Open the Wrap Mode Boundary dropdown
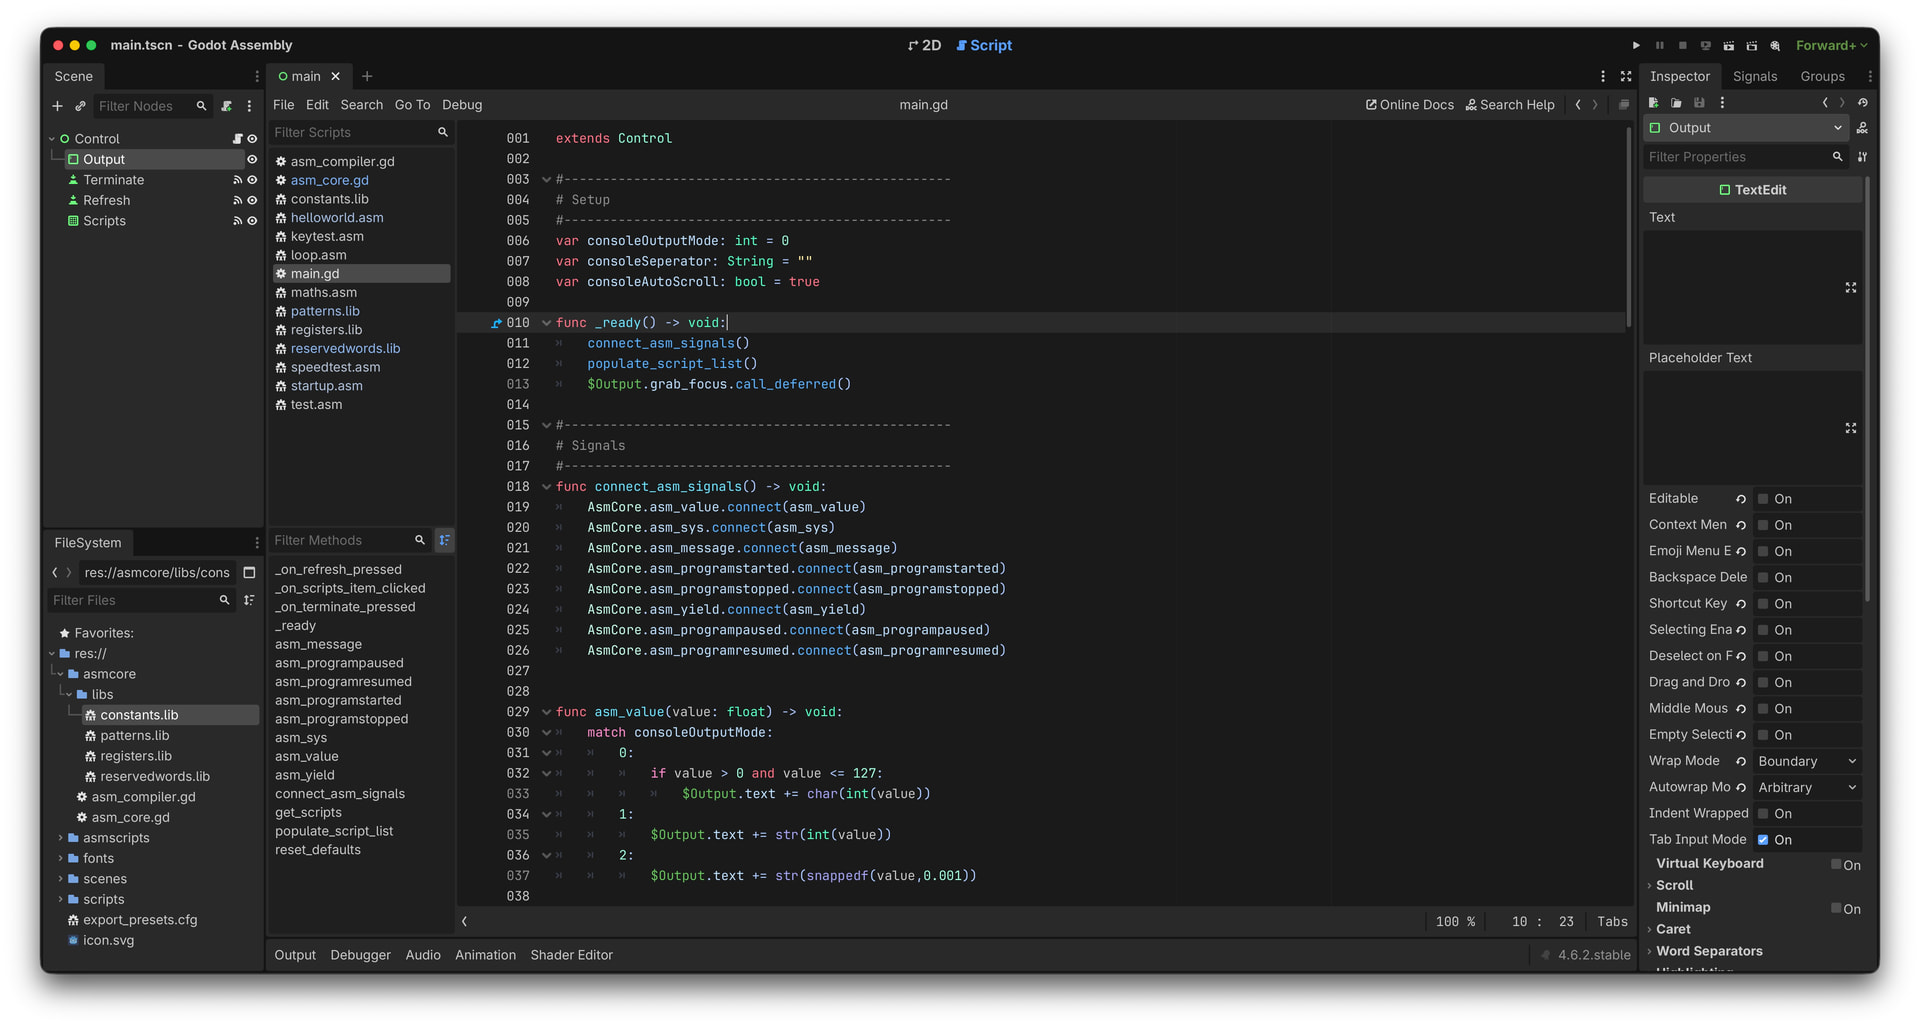 coord(1807,762)
